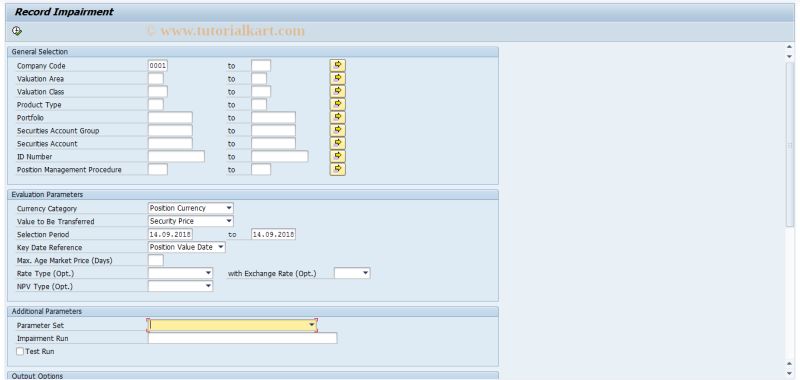Click the Valuation Area to field

click(259, 79)
